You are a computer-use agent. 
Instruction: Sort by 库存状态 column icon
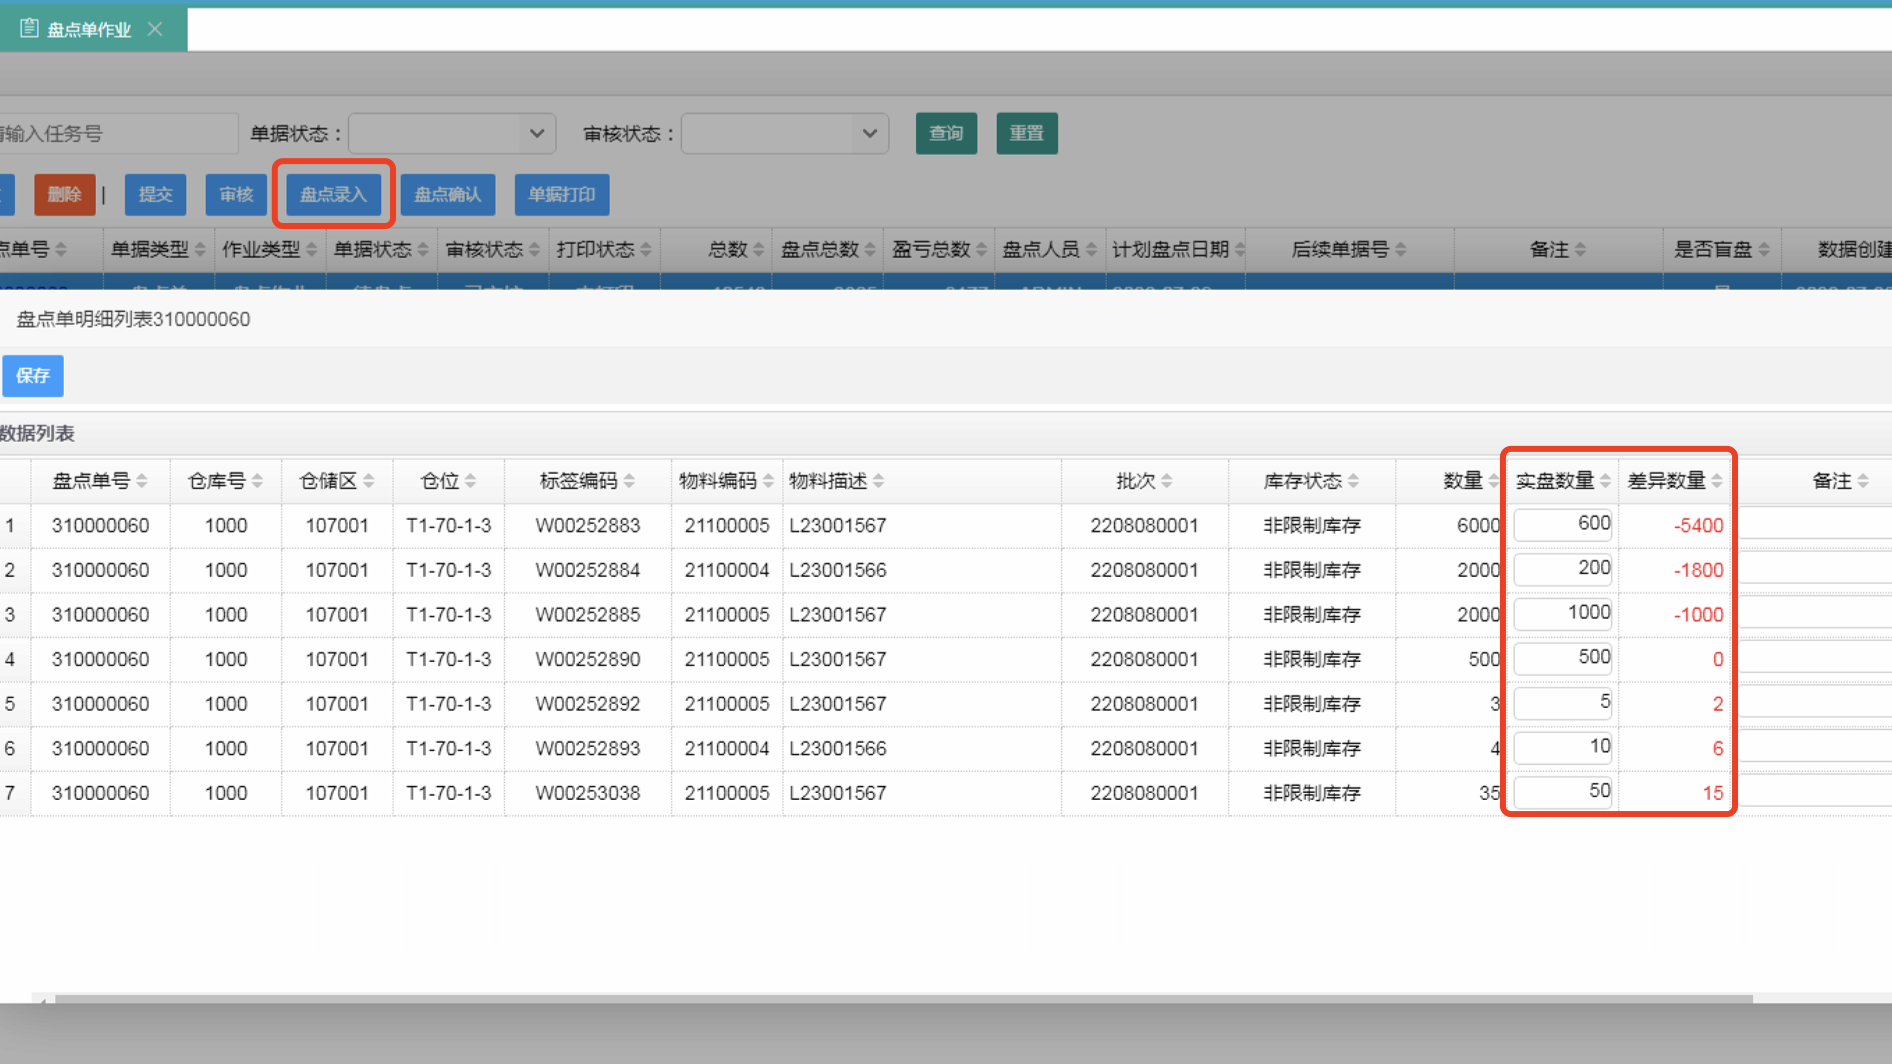click(x=1353, y=481)
